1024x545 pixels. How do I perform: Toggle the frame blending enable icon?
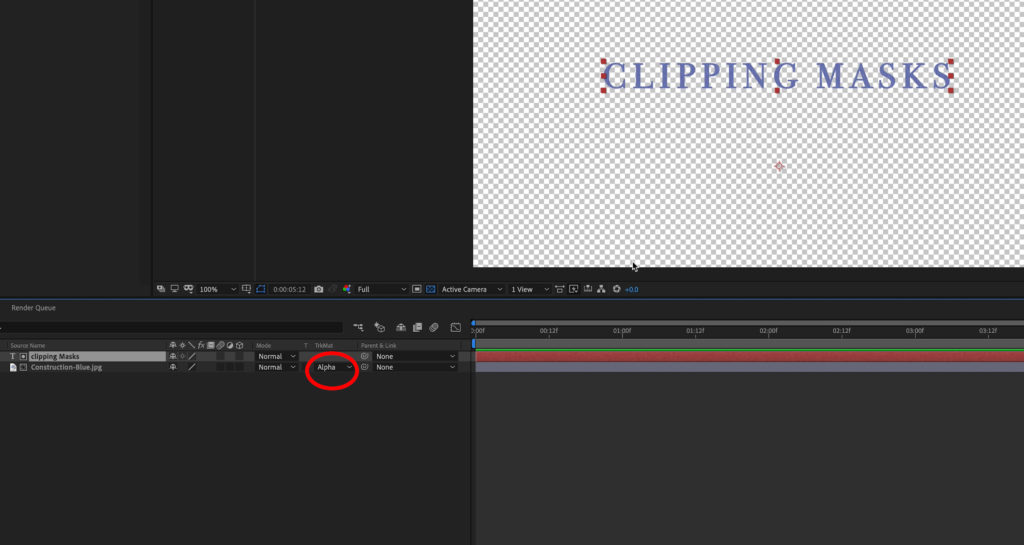(x=417, y=327)
